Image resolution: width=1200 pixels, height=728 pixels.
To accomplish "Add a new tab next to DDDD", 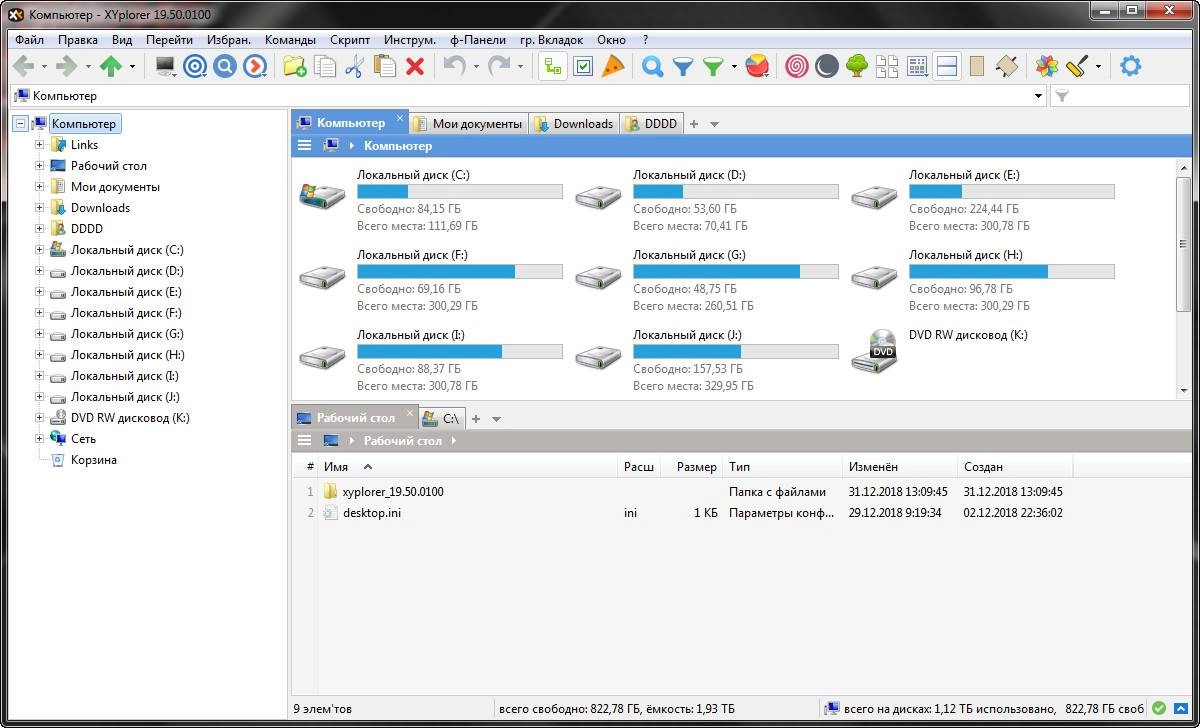I will (x=694, y=124).
